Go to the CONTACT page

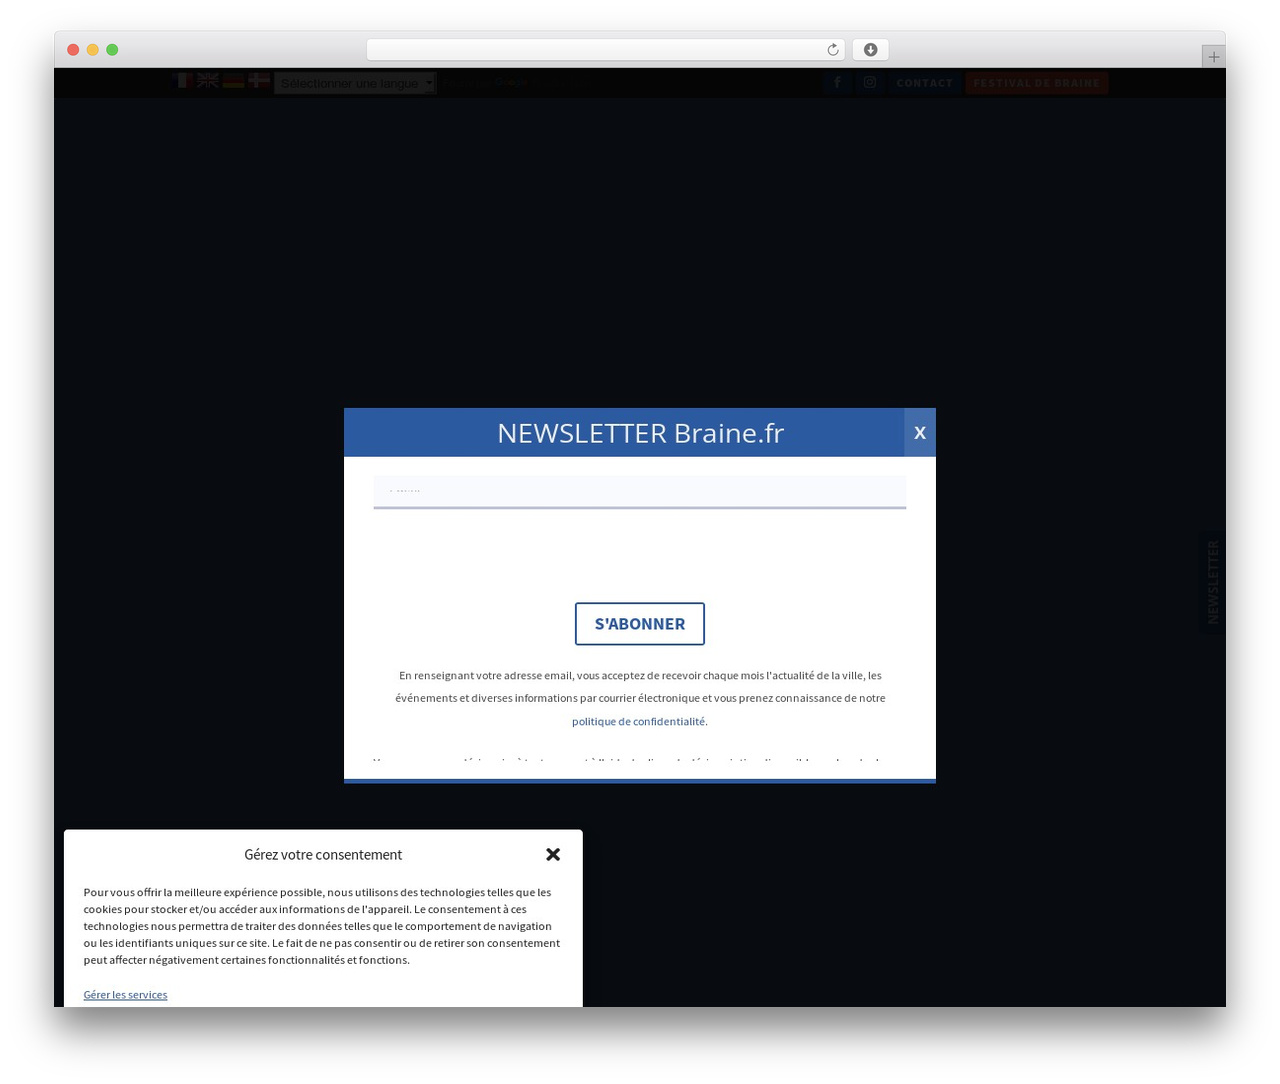[x=925, y=83]
